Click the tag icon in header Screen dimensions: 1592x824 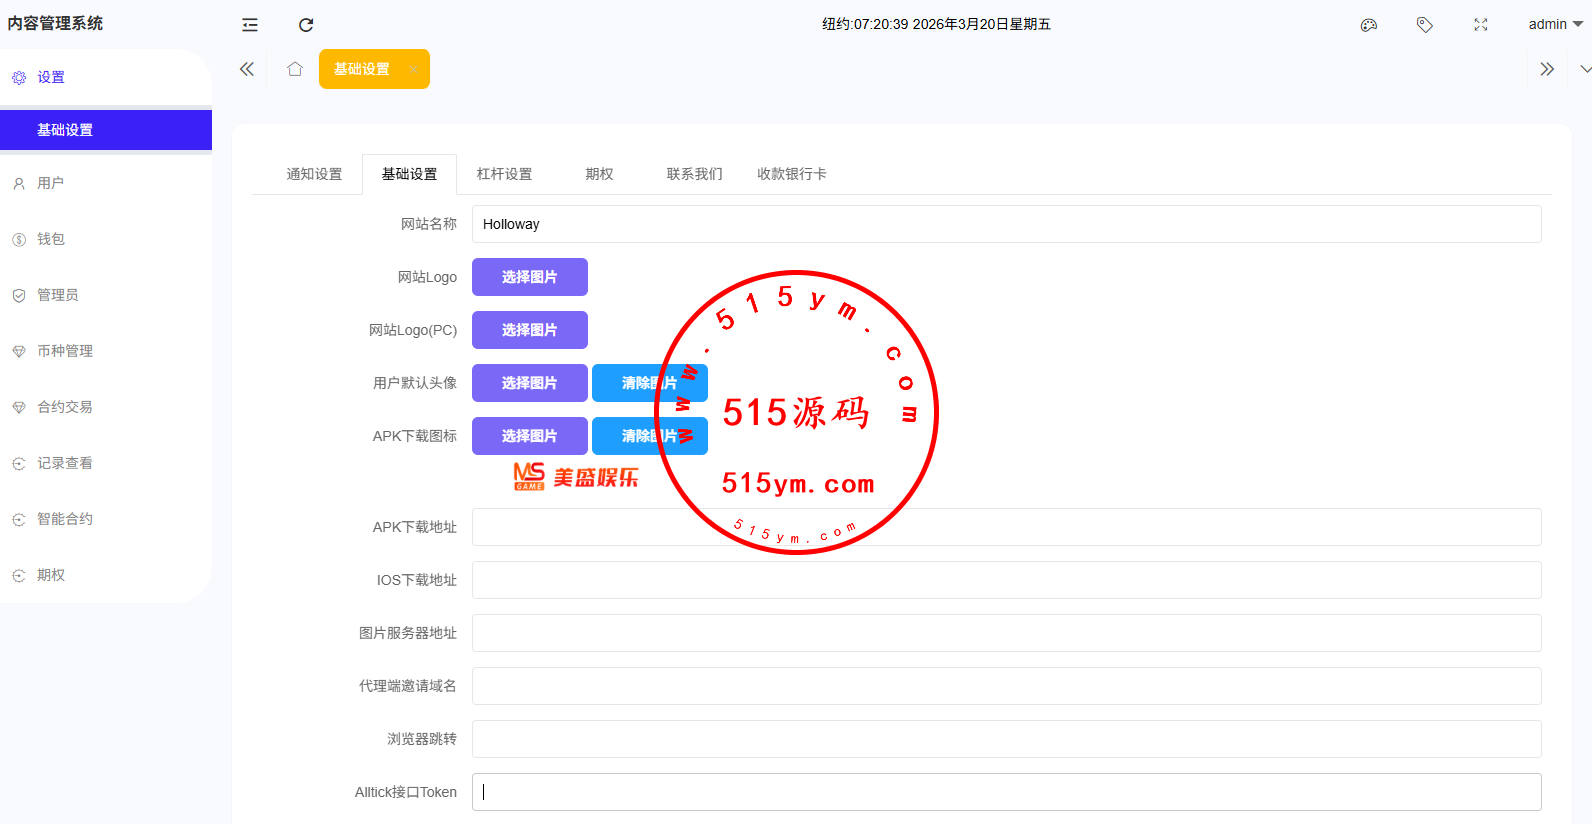click(1425, 25)
